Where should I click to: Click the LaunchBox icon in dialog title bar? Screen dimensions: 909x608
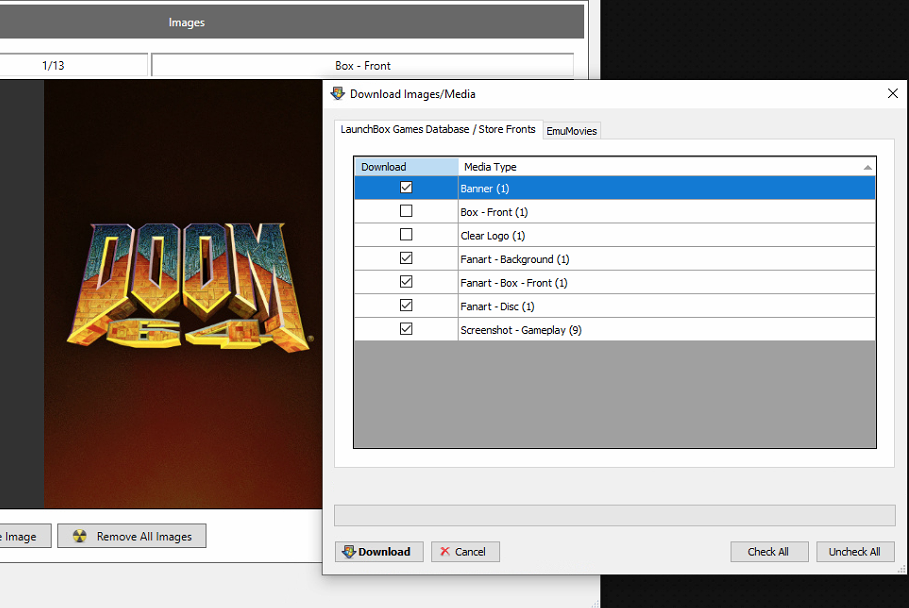coord(337,93)
